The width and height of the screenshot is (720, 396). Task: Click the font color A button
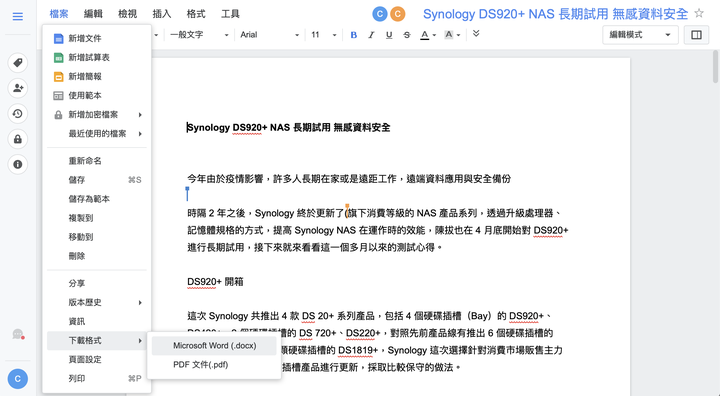coord(425,35)
